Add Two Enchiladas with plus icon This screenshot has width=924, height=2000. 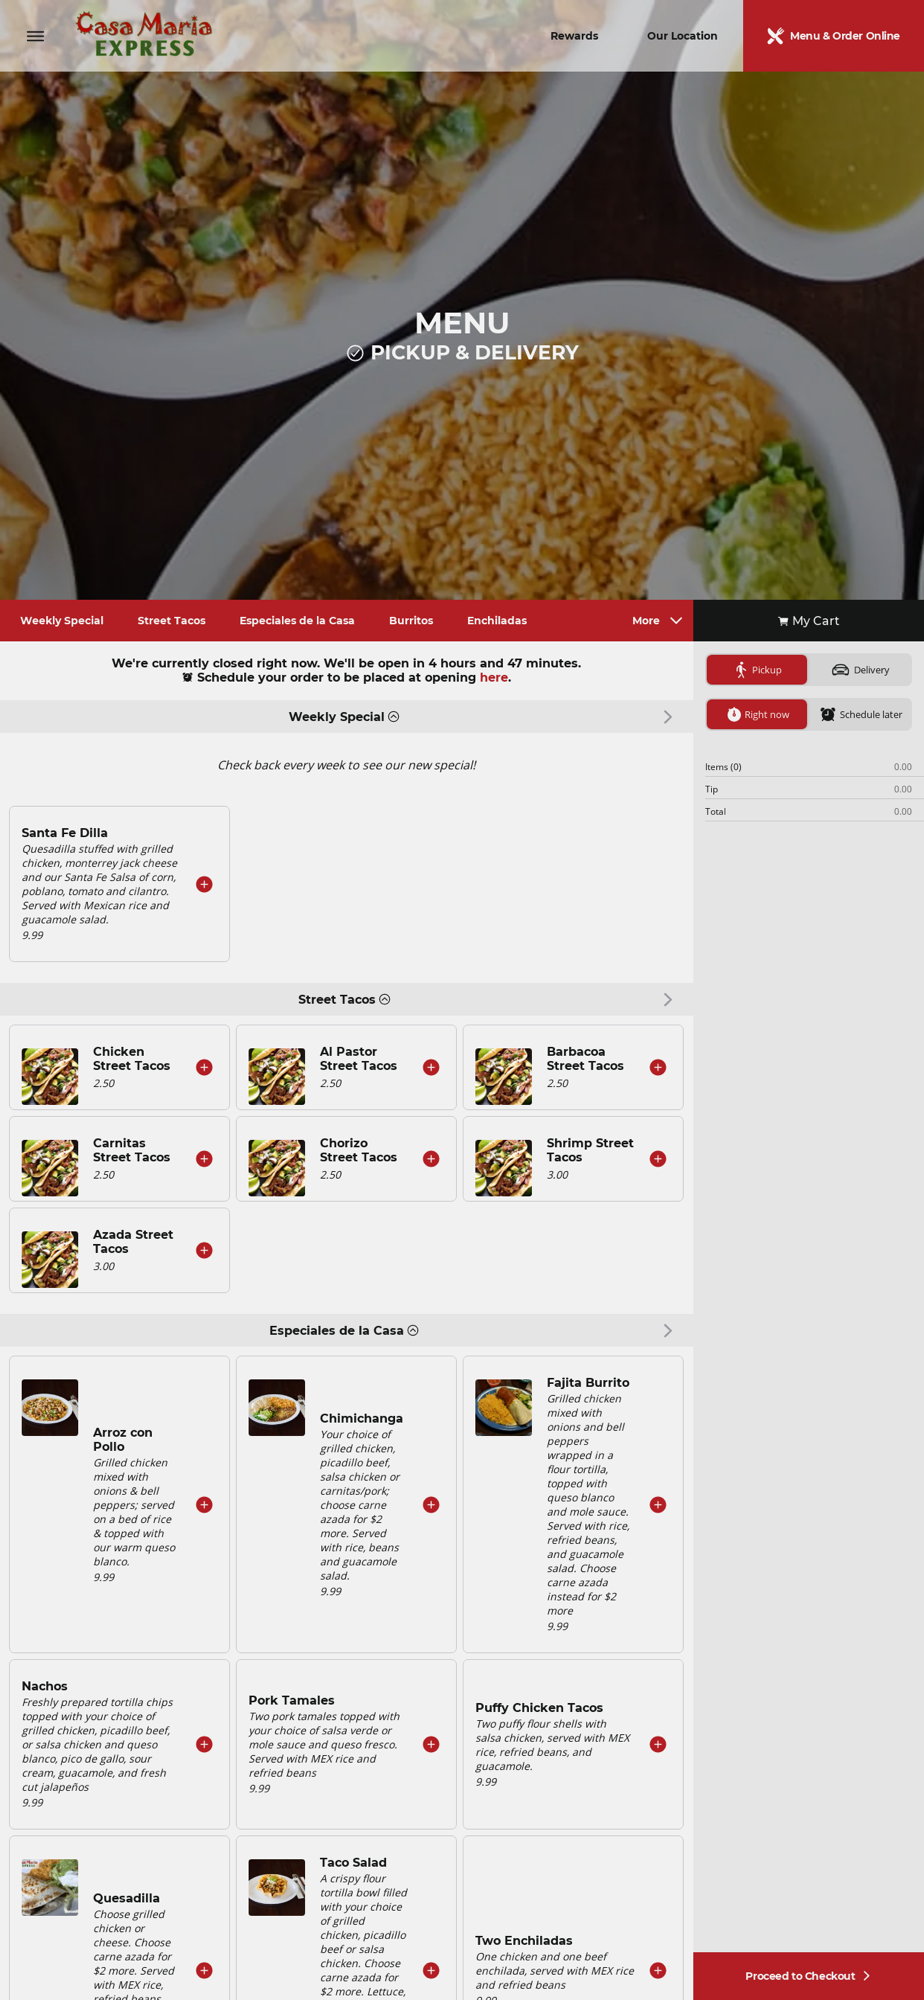coord(658,1970)
